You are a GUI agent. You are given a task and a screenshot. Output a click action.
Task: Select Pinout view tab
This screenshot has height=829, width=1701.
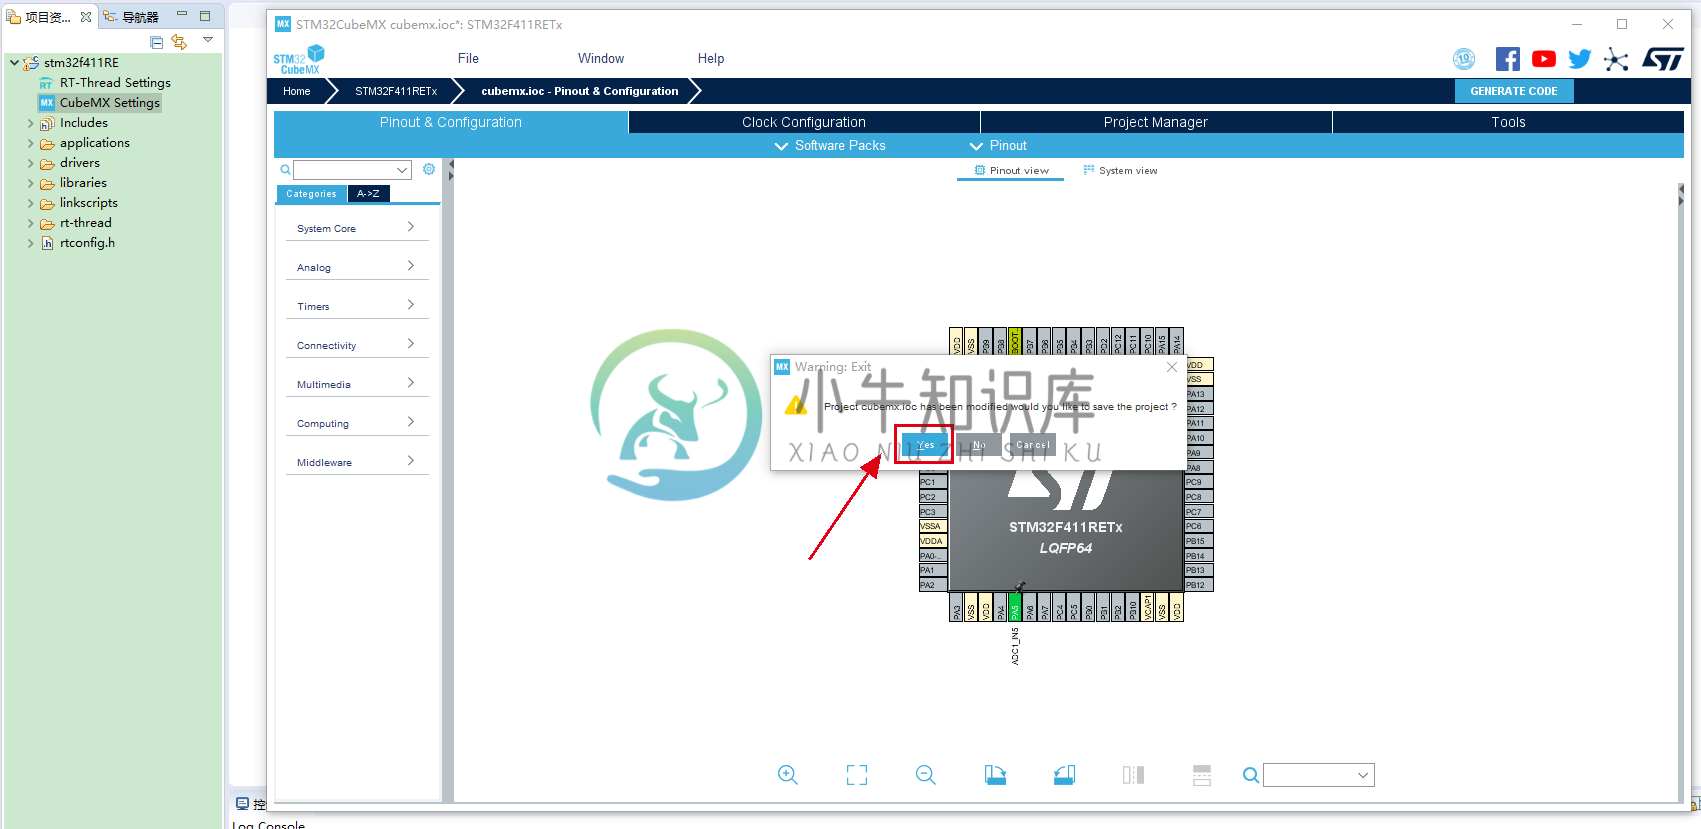tap(1011, 171)
